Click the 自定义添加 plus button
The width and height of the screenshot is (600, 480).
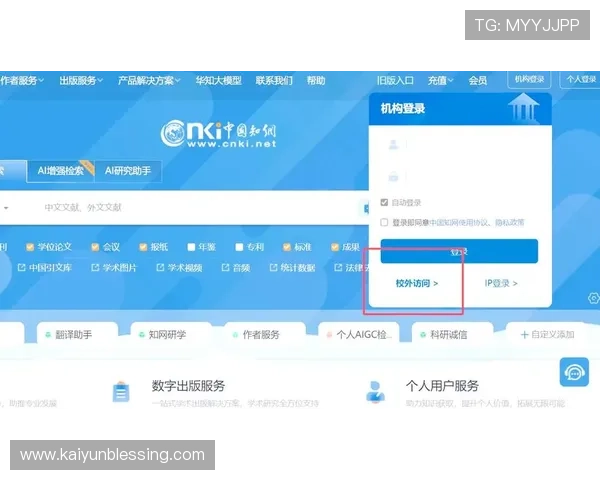coord(547,335)
